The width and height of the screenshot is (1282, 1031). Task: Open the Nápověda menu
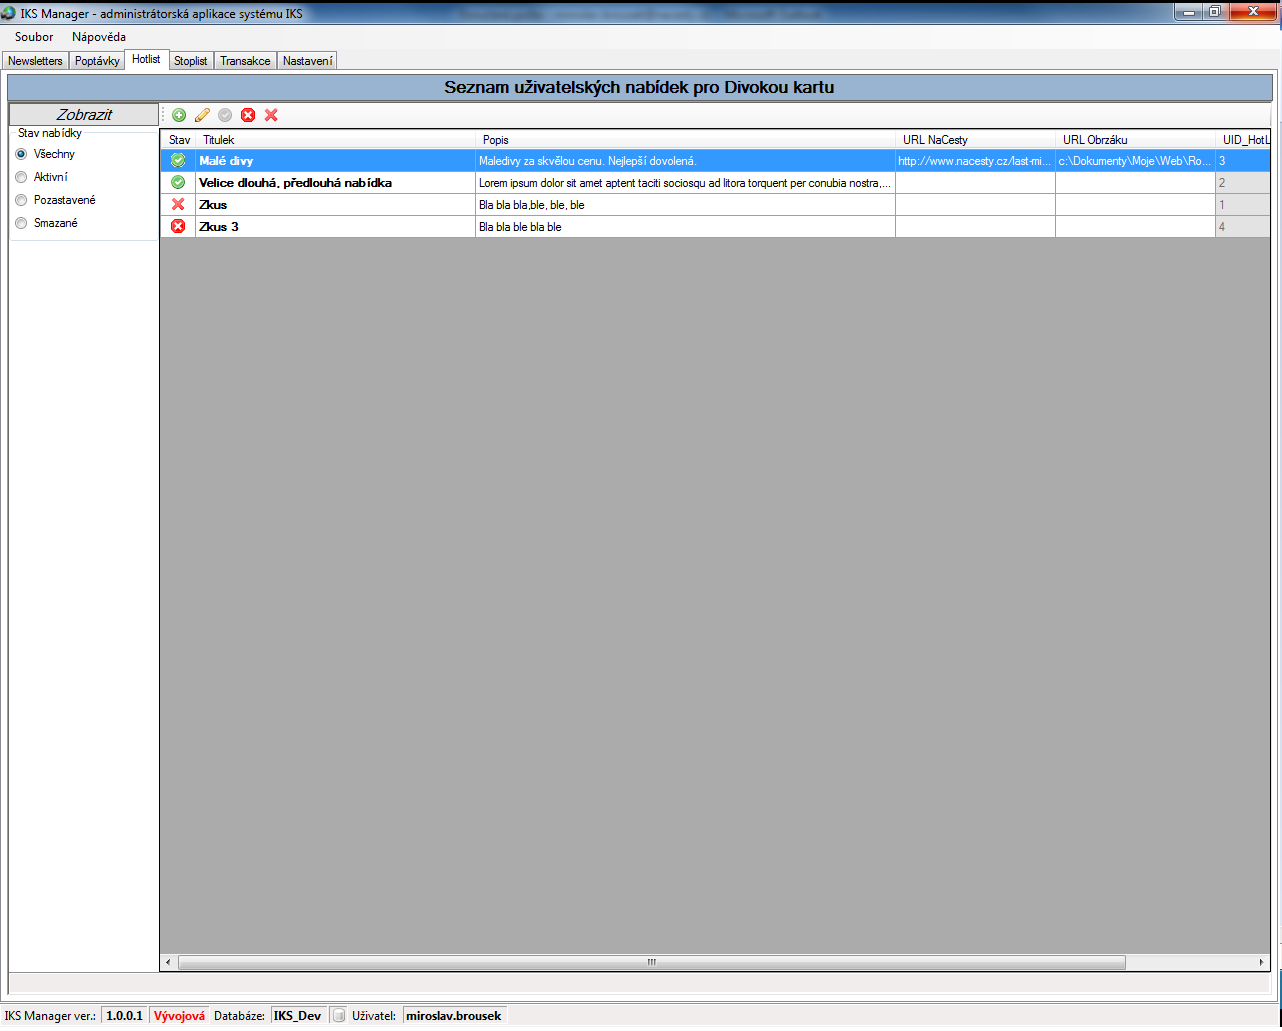click(99, 37)
